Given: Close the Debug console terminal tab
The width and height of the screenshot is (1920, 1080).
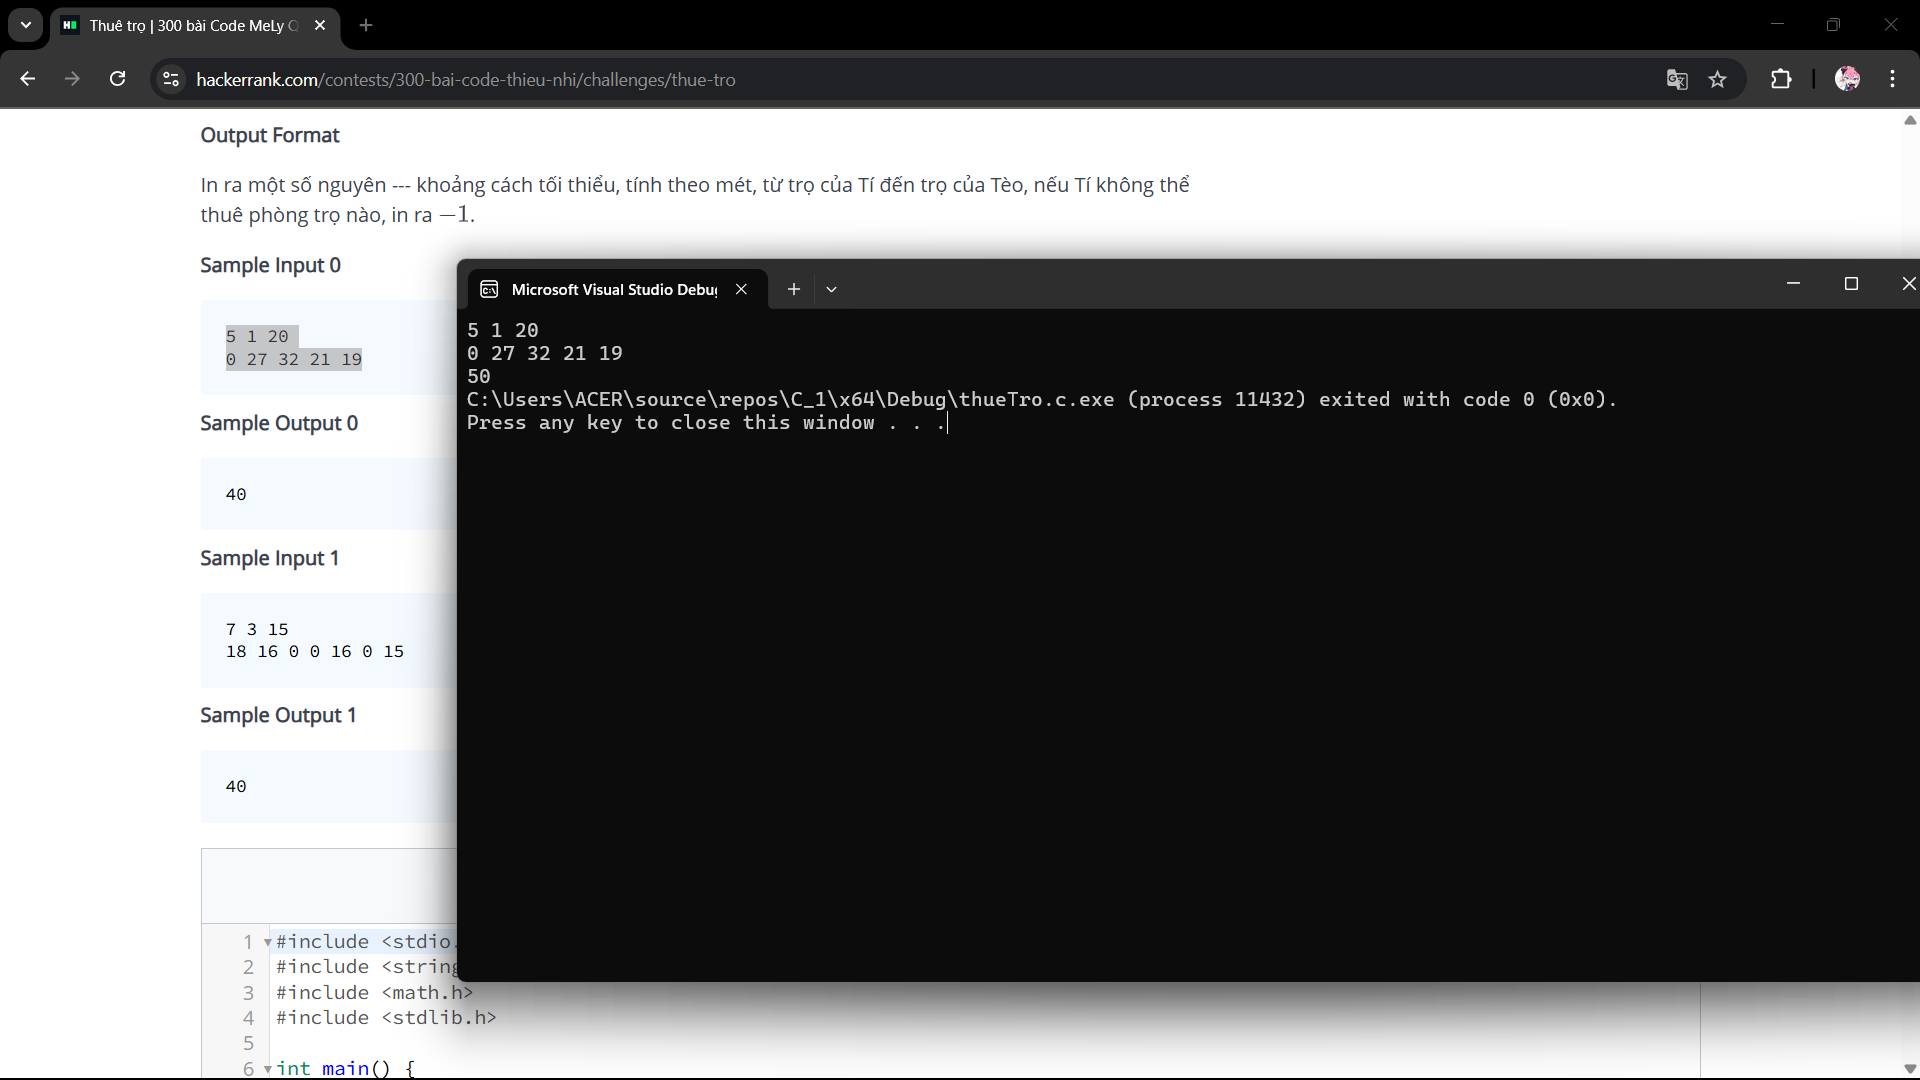Looking at the screenshot, I should pos(741,289).
